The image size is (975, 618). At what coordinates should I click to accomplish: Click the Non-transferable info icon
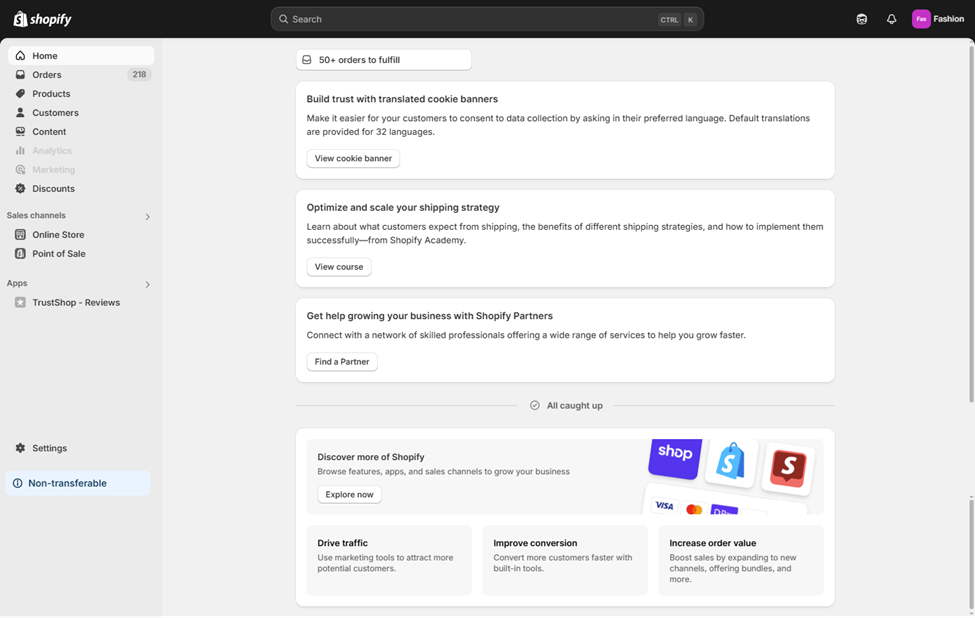point(17,483)
